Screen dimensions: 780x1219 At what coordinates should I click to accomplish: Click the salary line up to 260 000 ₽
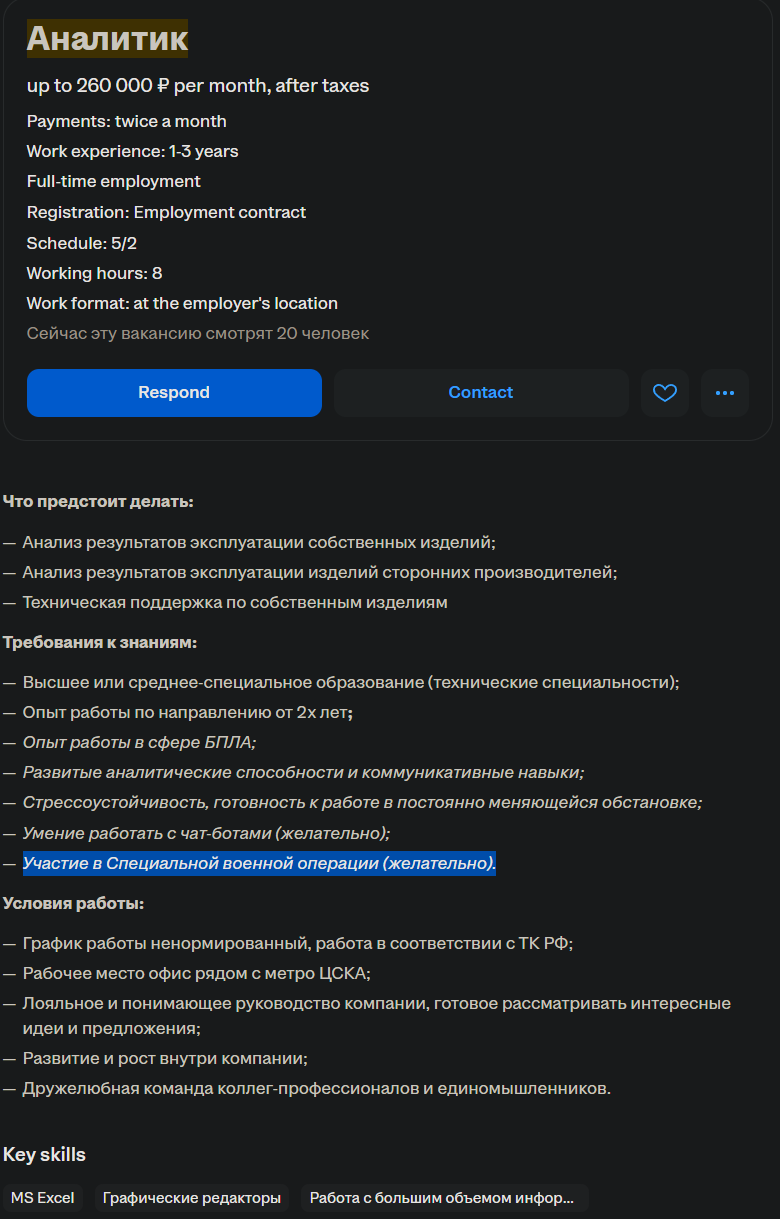coord(198,86)
